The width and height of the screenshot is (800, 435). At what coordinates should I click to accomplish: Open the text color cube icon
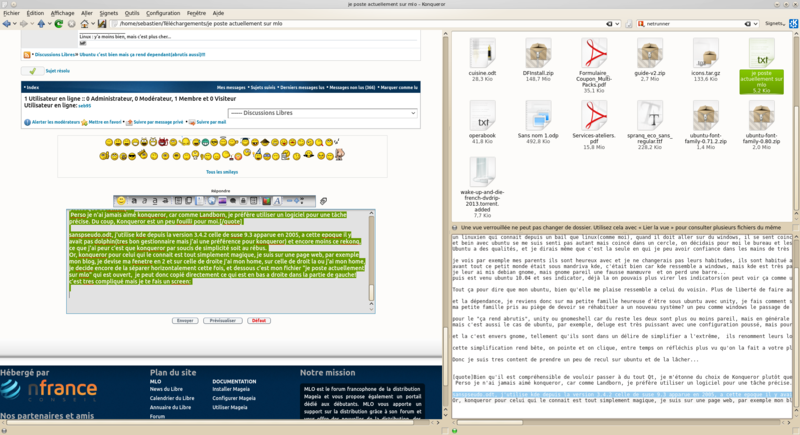[266, 201]
